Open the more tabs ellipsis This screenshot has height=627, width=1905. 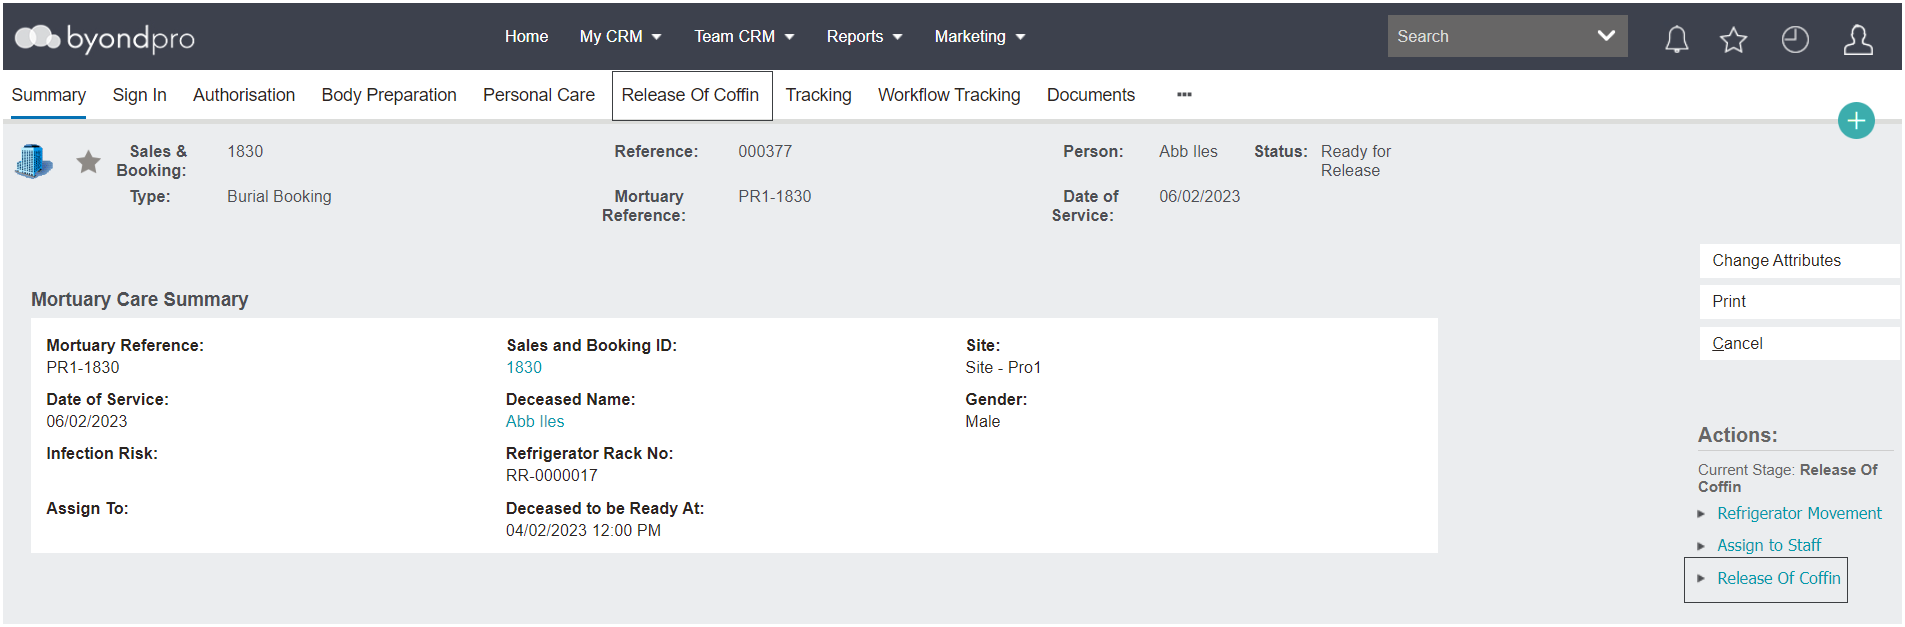pyautogui.click(x=1184, y=94)
